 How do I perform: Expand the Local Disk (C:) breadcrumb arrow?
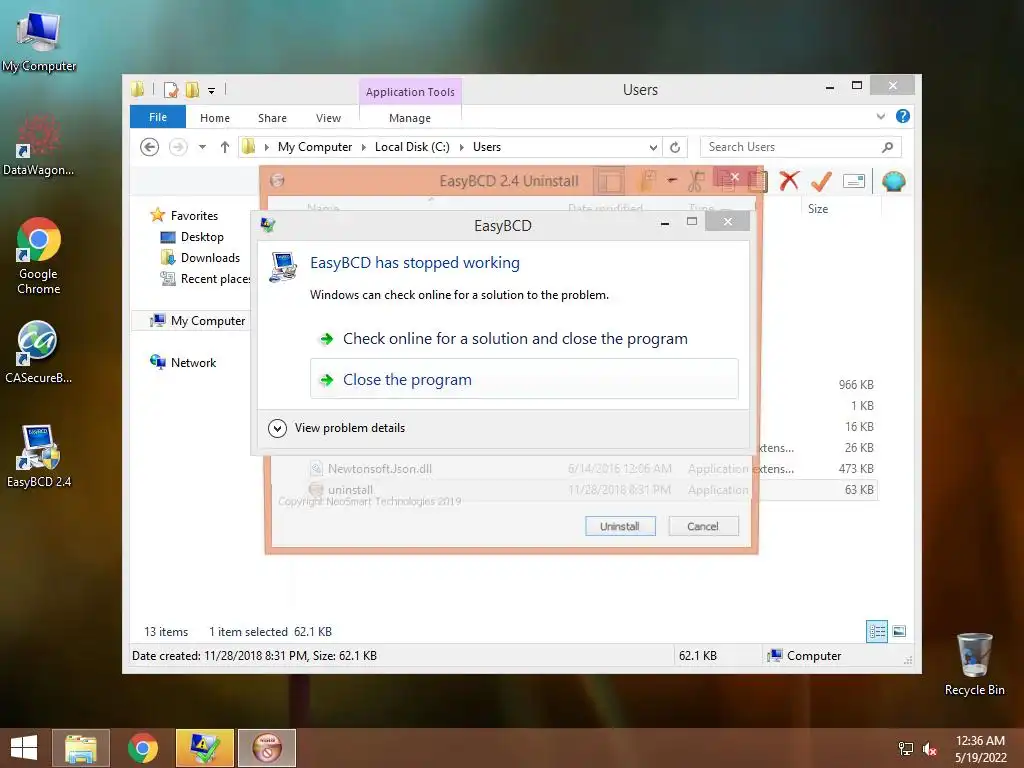(x=461, y=147)
